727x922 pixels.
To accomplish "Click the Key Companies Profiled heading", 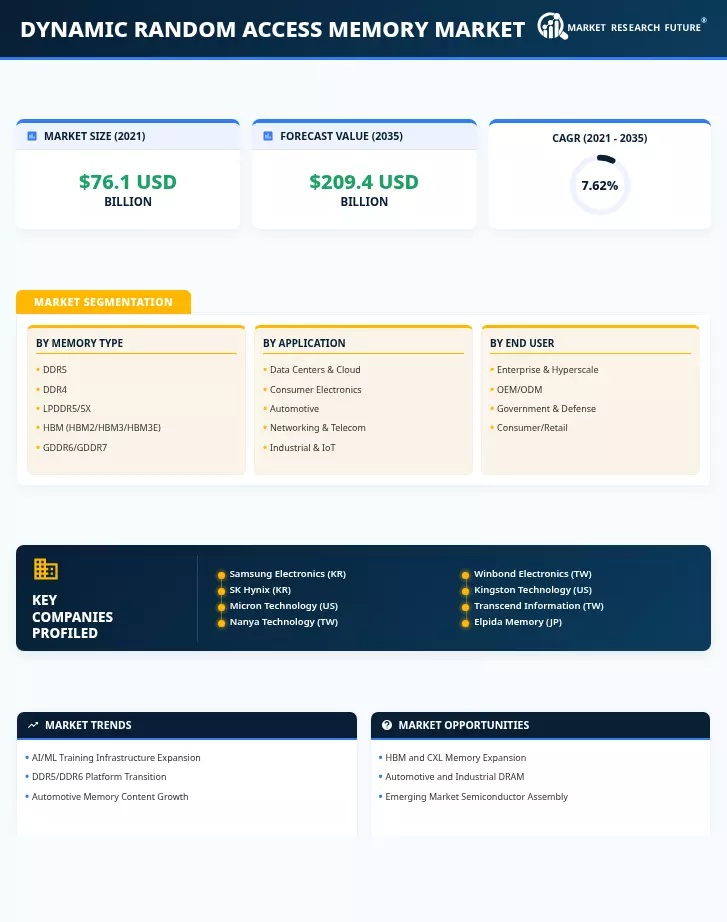I will pyautogui.click(x=72, y=616).
